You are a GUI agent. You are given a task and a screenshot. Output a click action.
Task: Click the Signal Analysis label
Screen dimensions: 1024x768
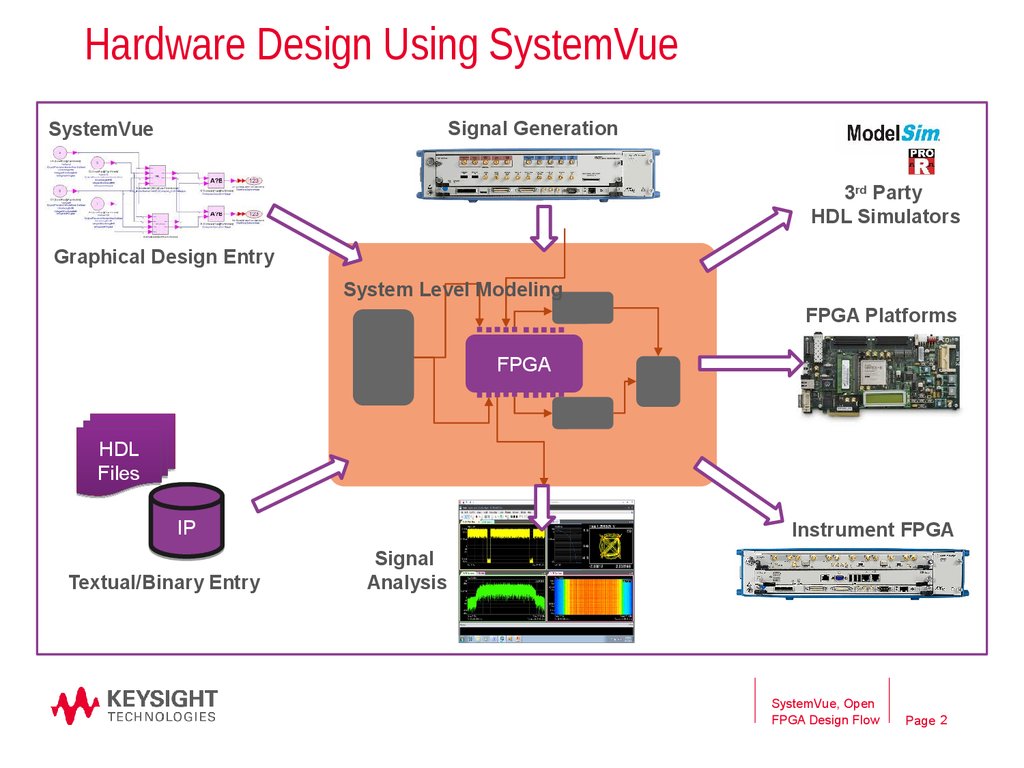tap(407, 570)
